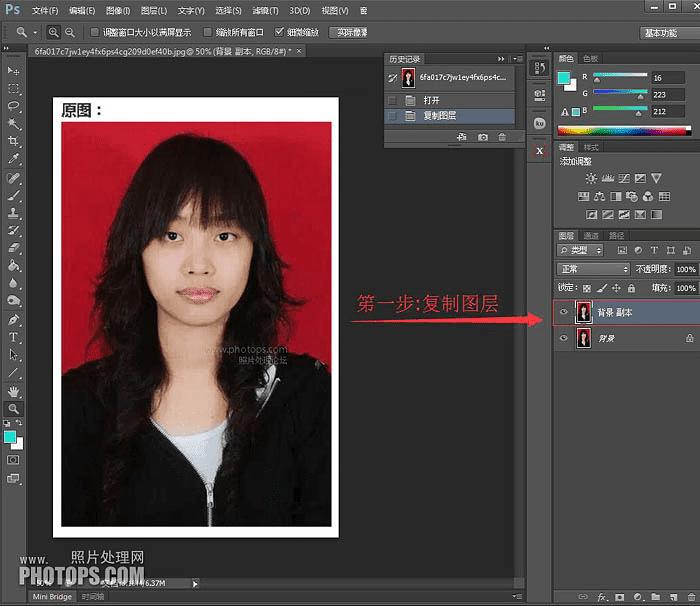Select the Crop tool

tap(14, 141)
